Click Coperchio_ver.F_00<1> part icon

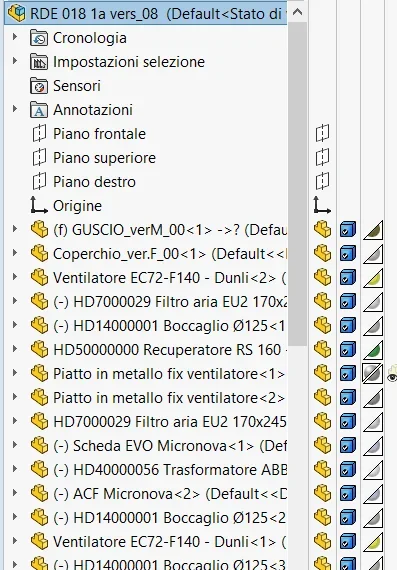[39, 253]
